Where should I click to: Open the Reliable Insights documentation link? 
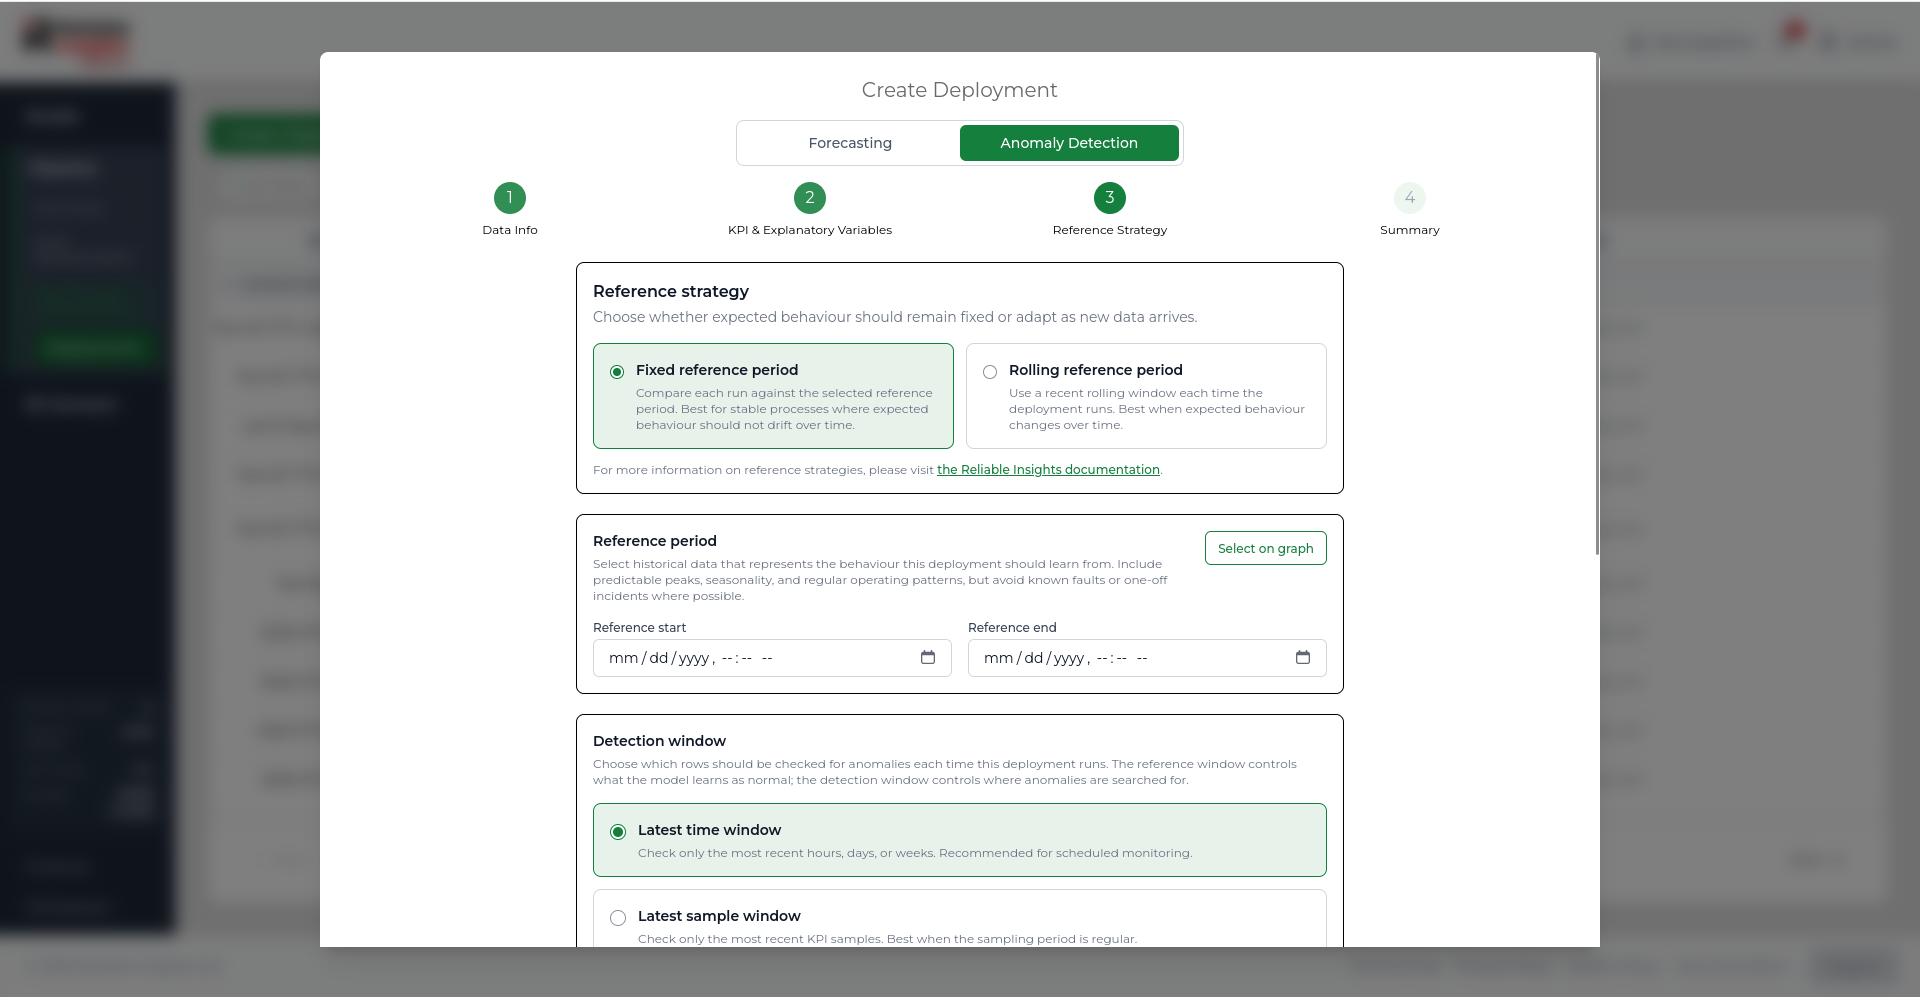[1048, 470]
